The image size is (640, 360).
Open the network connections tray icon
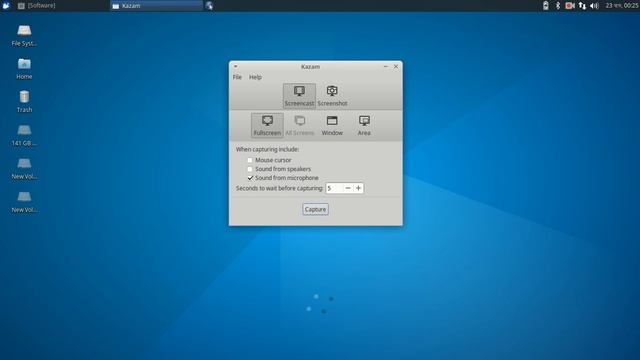point(582,6)
